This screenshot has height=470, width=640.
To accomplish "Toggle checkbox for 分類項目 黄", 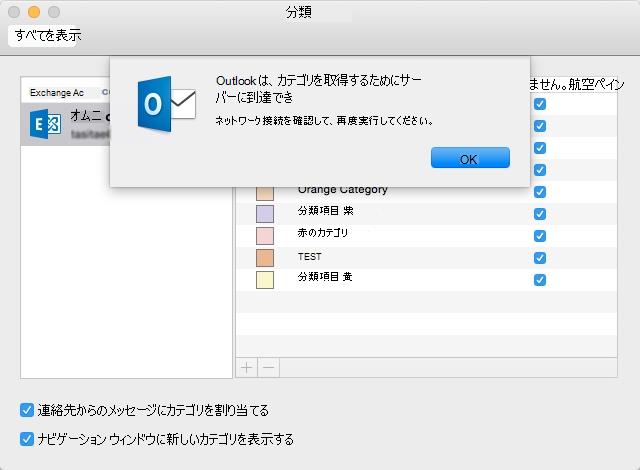I will (540, 280).
